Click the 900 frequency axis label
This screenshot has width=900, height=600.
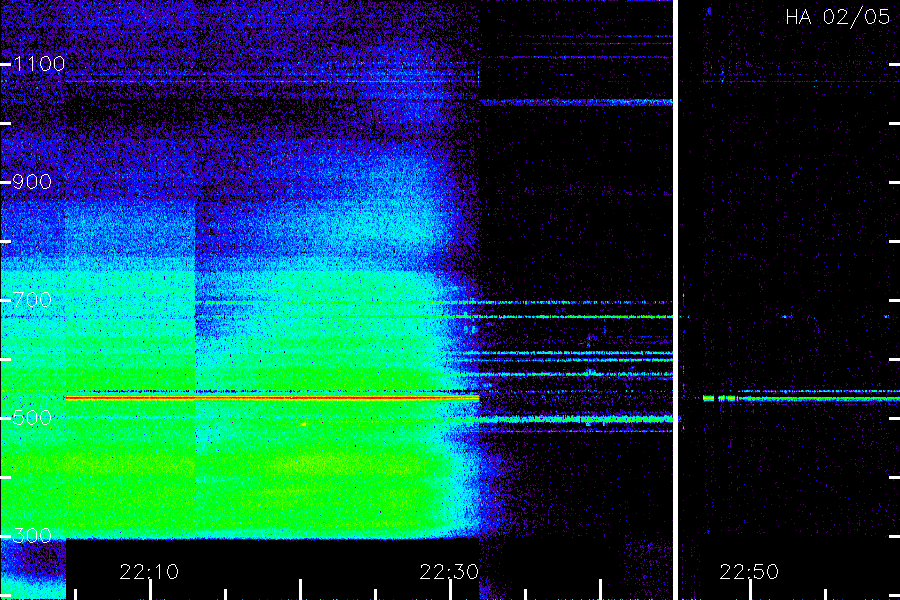32,182
